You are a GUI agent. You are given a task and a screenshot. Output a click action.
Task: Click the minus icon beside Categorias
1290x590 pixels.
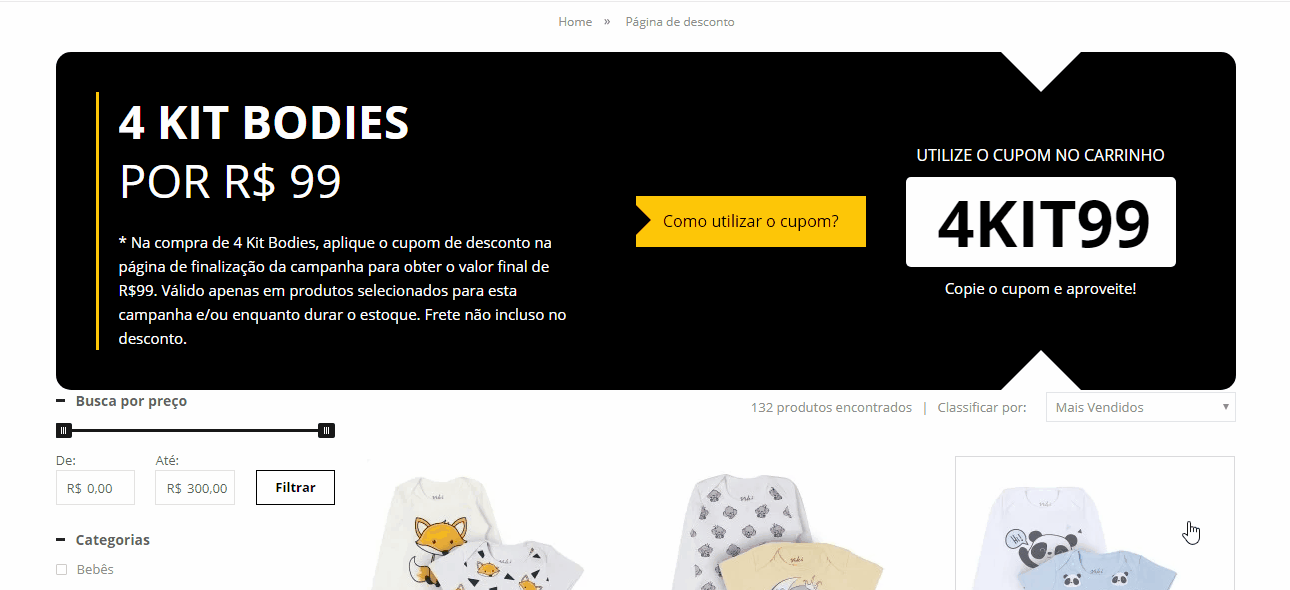tap(60, 540)
